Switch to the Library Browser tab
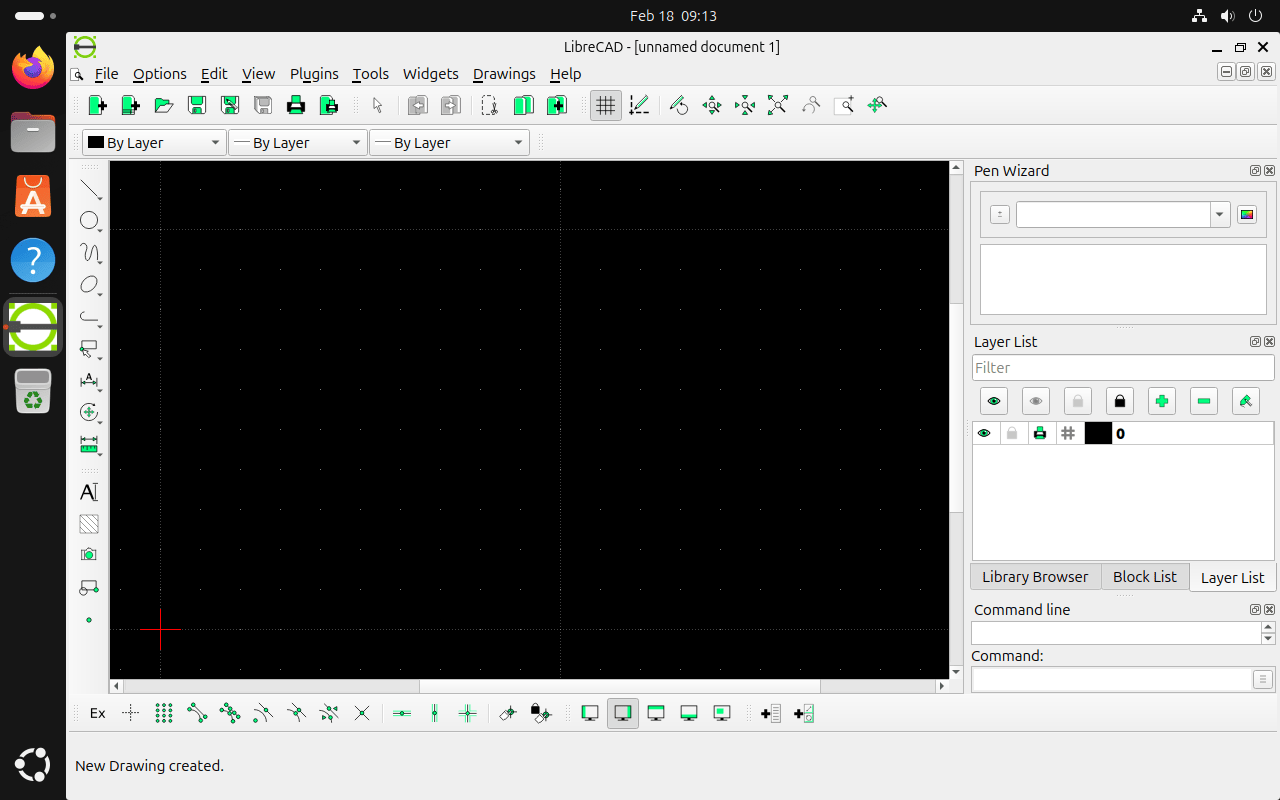This screenshot has width=1280, height=800. [x=1034, y=577]
